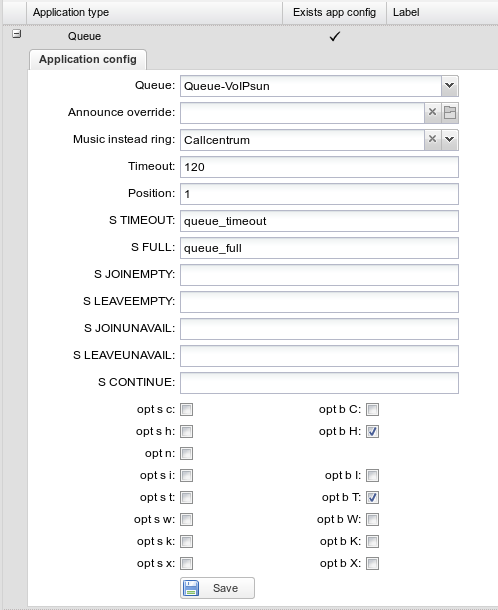The width and height of the screenshot is (498, 610).
Task: Uncheck the opt b T checkbox
Action: 372,498
